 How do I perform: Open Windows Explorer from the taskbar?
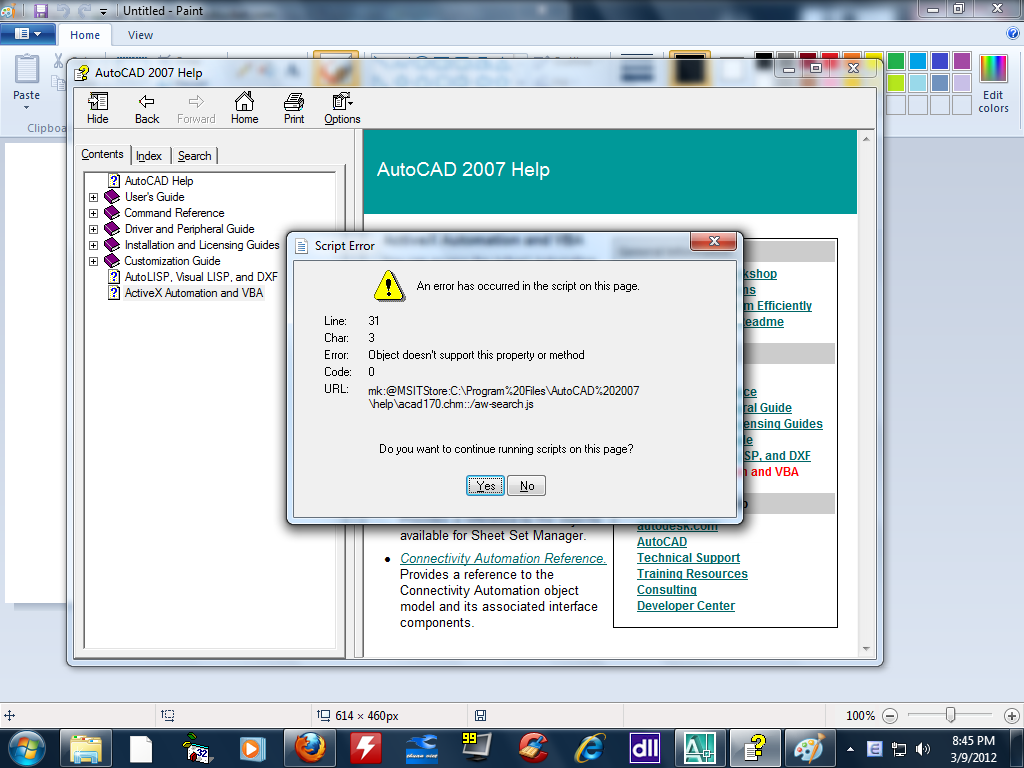(86, 748)
